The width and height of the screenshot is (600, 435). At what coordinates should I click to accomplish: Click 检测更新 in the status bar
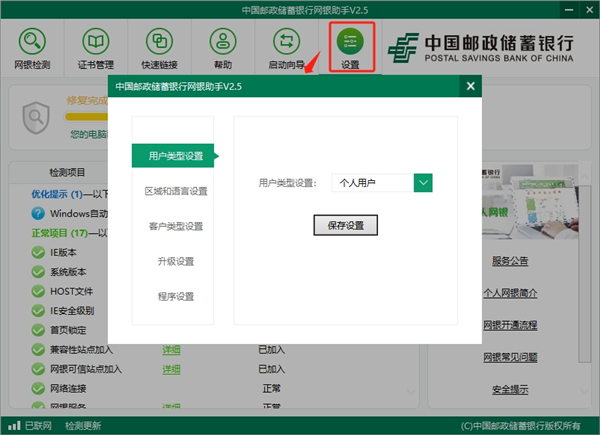[83, 425]
